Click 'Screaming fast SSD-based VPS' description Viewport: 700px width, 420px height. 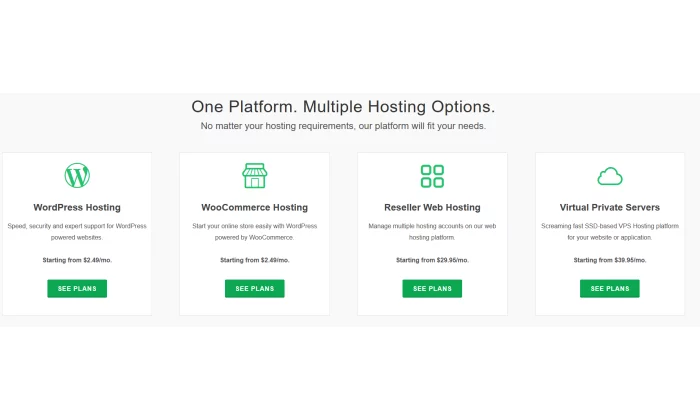(610, 232)
